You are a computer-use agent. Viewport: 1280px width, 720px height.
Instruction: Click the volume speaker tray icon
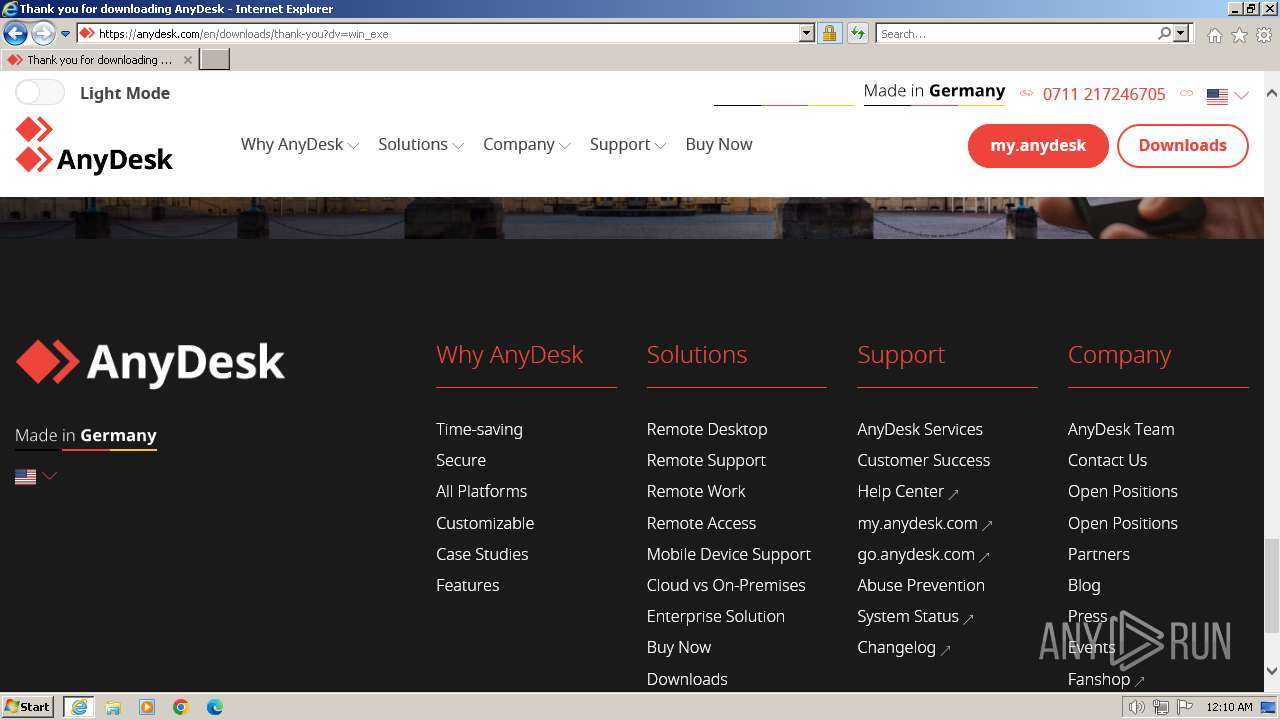(x=1137, y=707)
